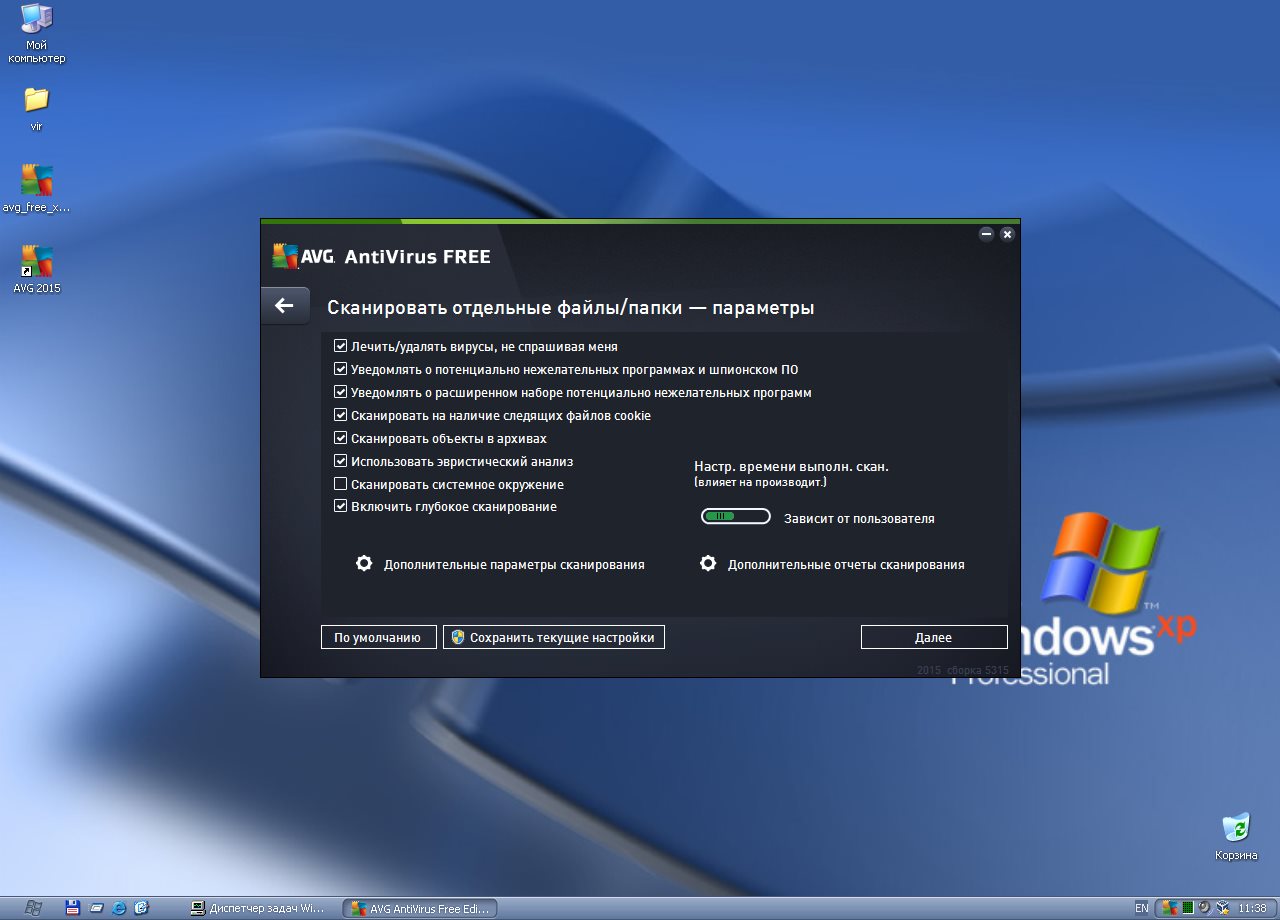Open Дополнительные отчеты сканирования link
This screenshot has height=920, width=1280.
coord(846,565)
